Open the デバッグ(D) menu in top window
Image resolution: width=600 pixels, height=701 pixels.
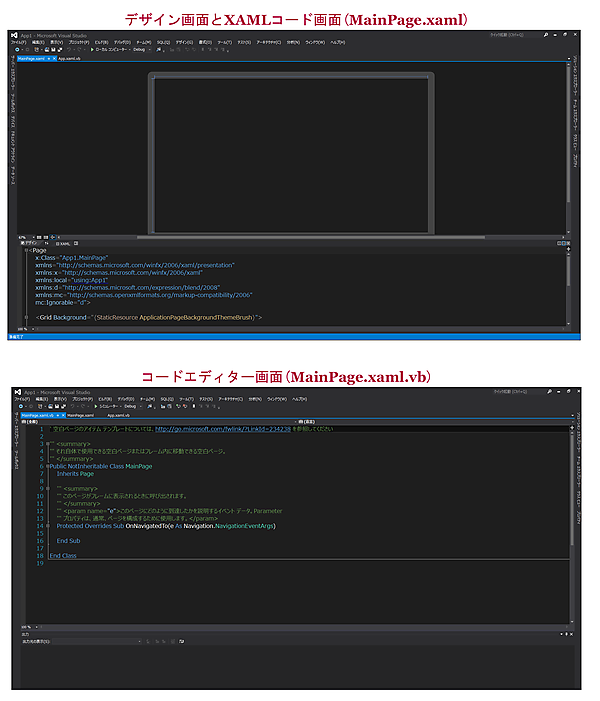(124, 43)
